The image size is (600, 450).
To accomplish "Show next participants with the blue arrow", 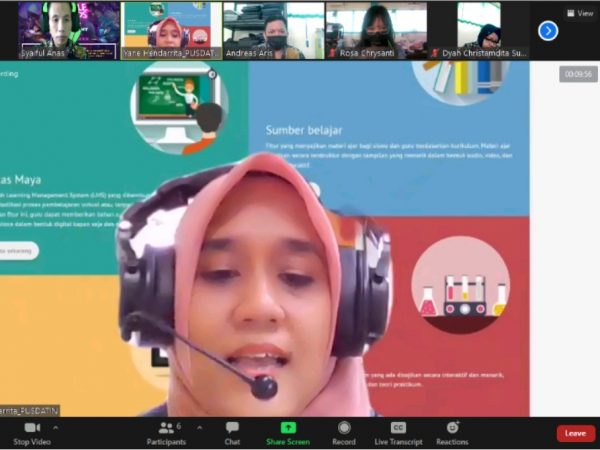I will [548, 31].
